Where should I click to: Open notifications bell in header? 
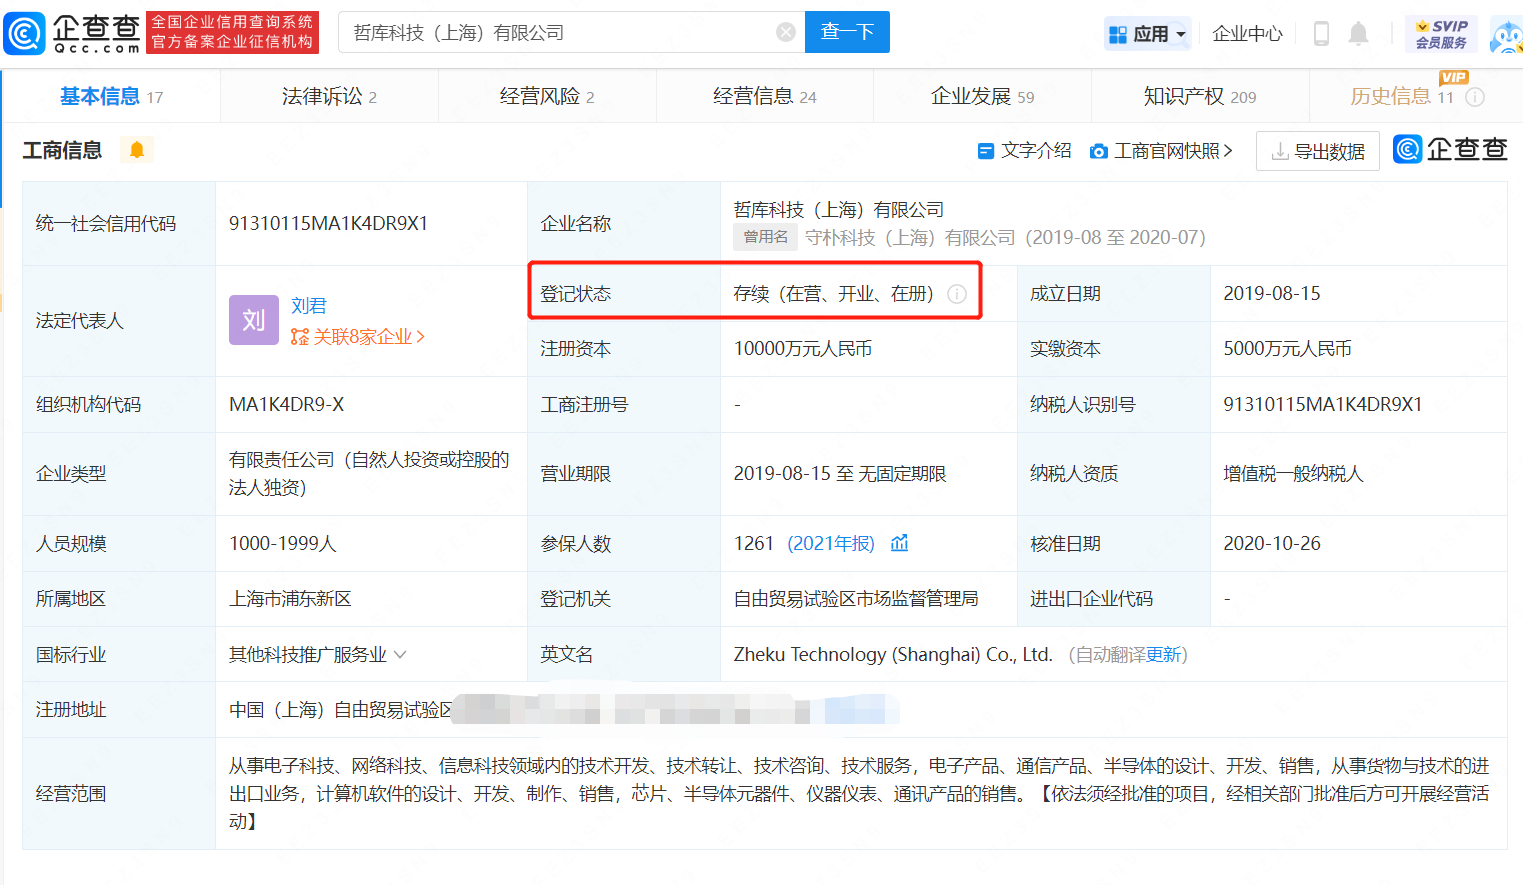pyautogui.click(x=1358, y=34)
